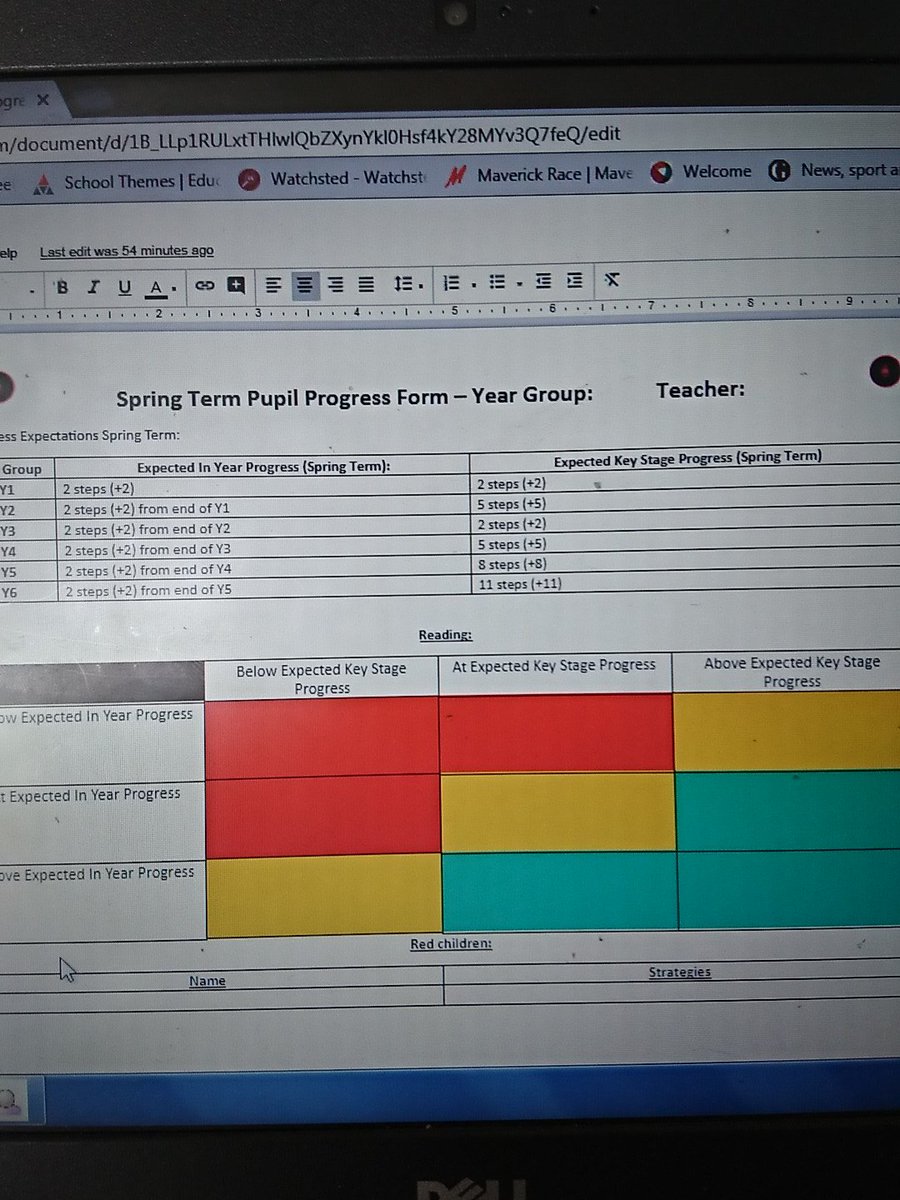This screenshot has width=900, height=1200.
Task: Click the 'Strategies' column header
Action: (680, 972)
